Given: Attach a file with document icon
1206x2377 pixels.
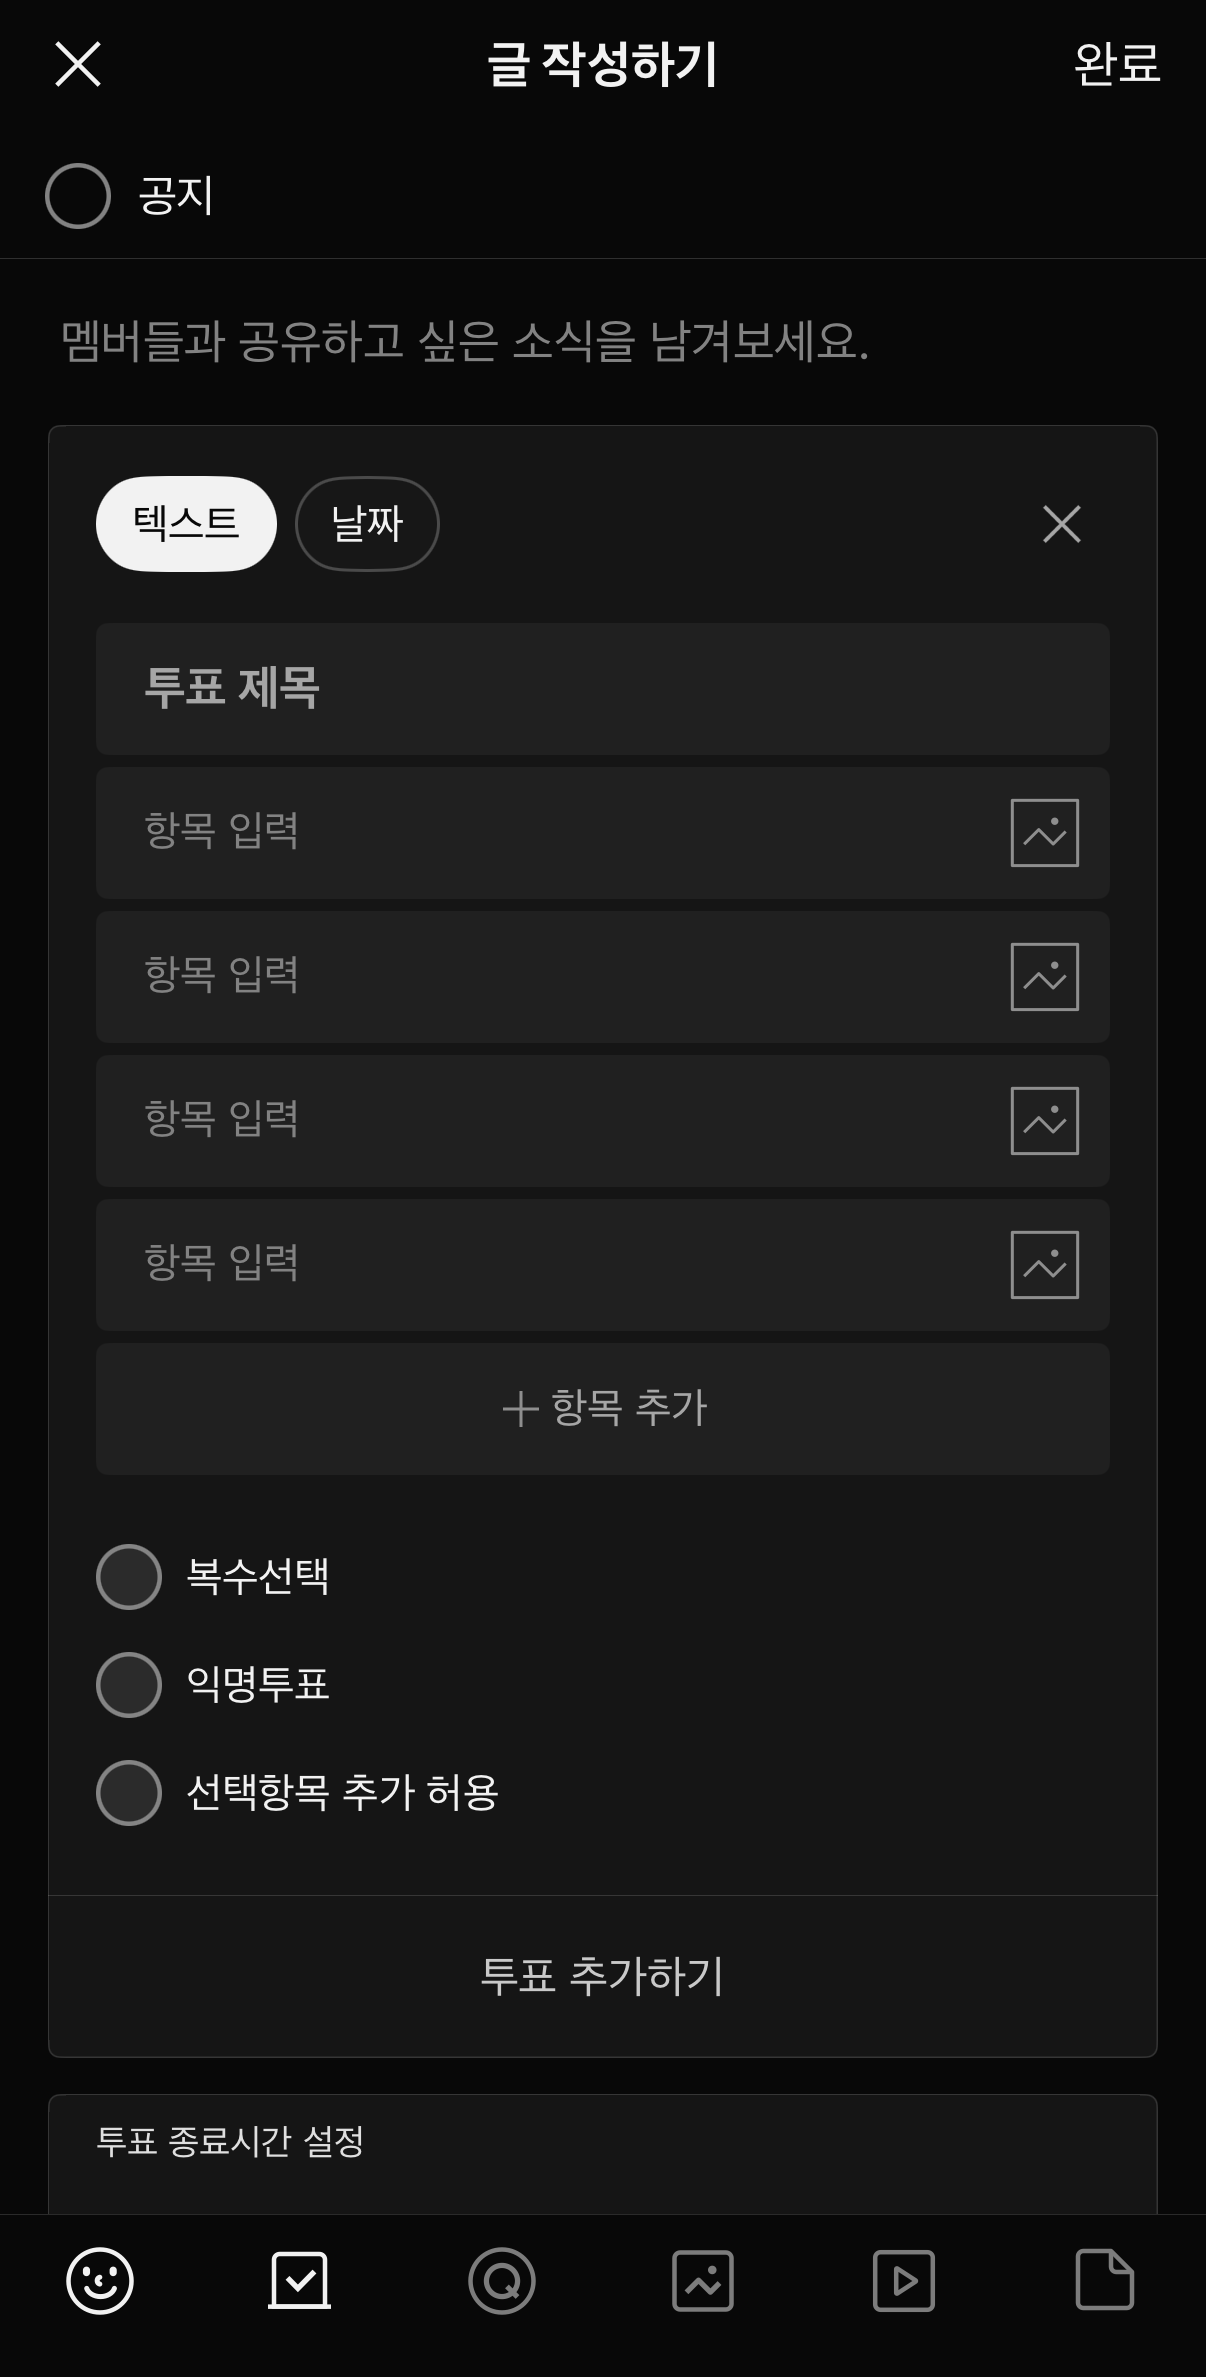Looking at the screenshot, I should (1105, 2280).
